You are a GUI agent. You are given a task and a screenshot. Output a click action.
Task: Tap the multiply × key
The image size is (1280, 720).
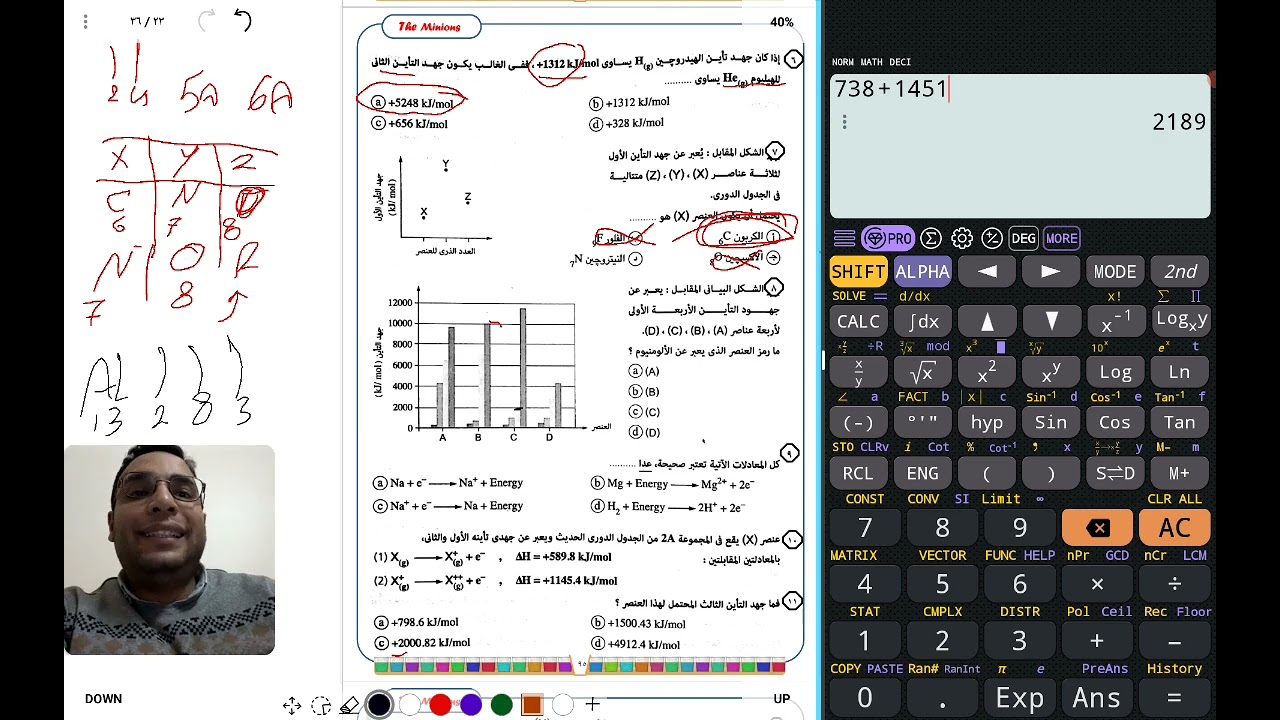1097,584
